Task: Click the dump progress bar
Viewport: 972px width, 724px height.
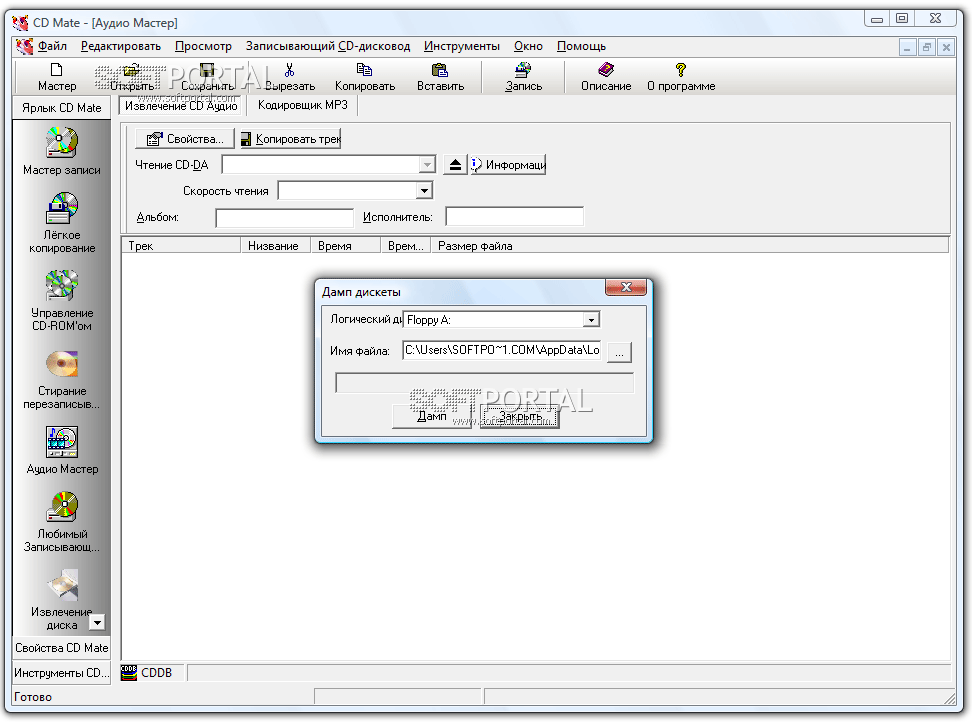Action: pyautogui.click(x=484, y=382)
